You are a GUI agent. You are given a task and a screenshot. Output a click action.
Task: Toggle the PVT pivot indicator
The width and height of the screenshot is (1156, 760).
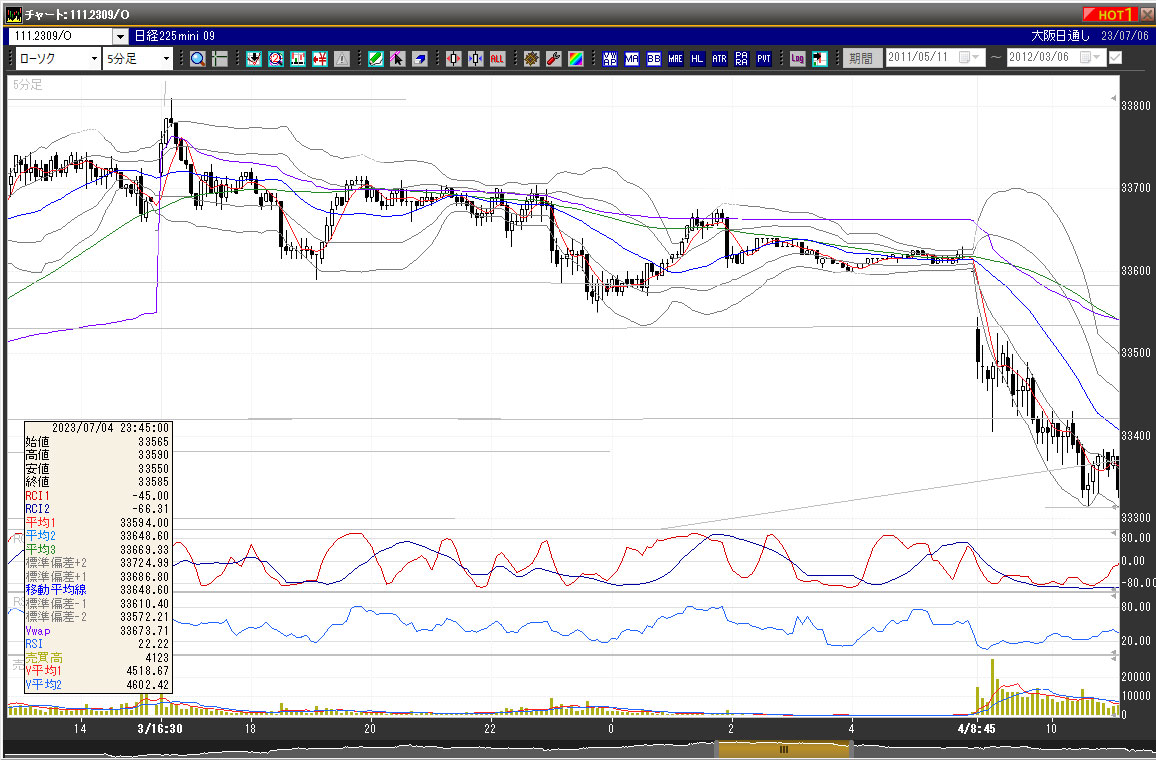pos(764,59)
